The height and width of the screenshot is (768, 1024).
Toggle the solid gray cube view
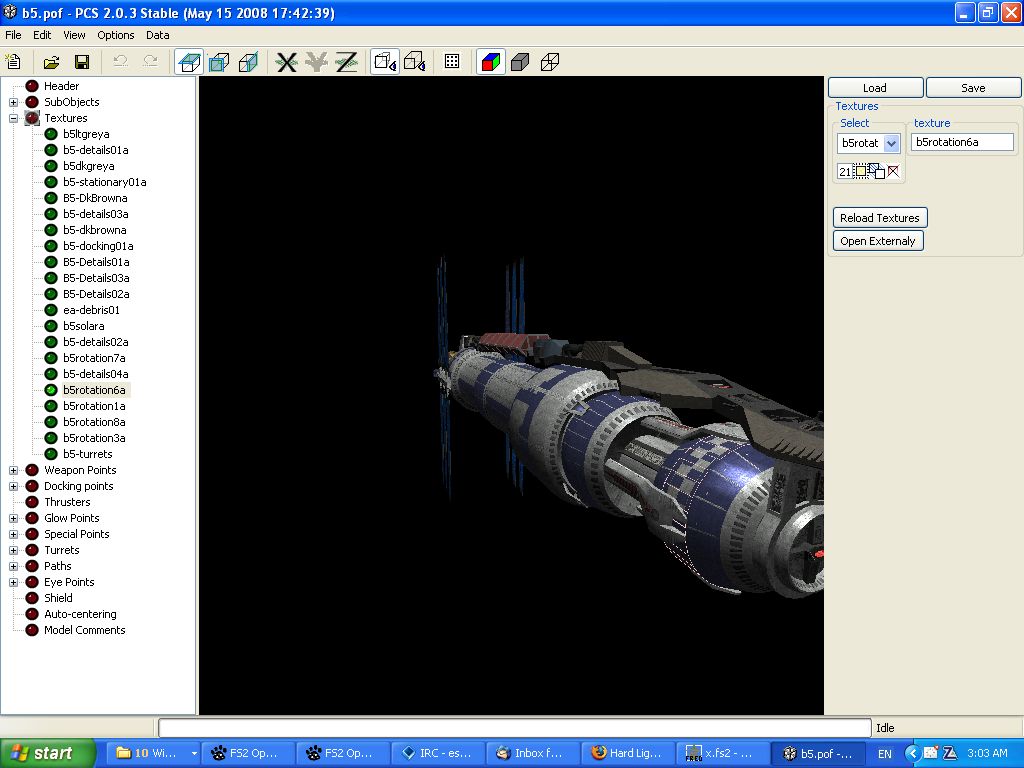pos(519,62)
